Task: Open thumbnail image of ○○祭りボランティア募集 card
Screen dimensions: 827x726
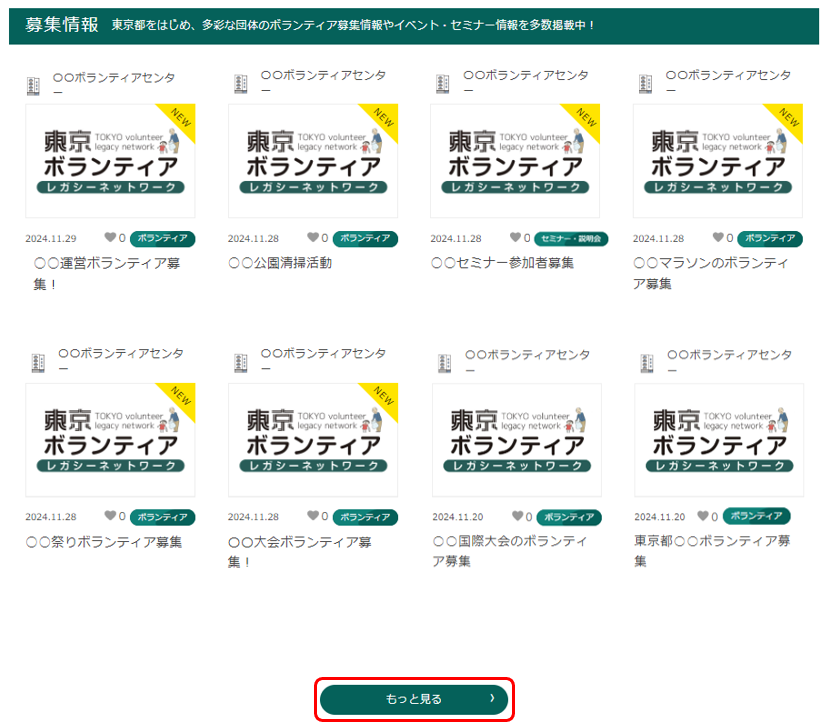Action: [x=110, y=439]
